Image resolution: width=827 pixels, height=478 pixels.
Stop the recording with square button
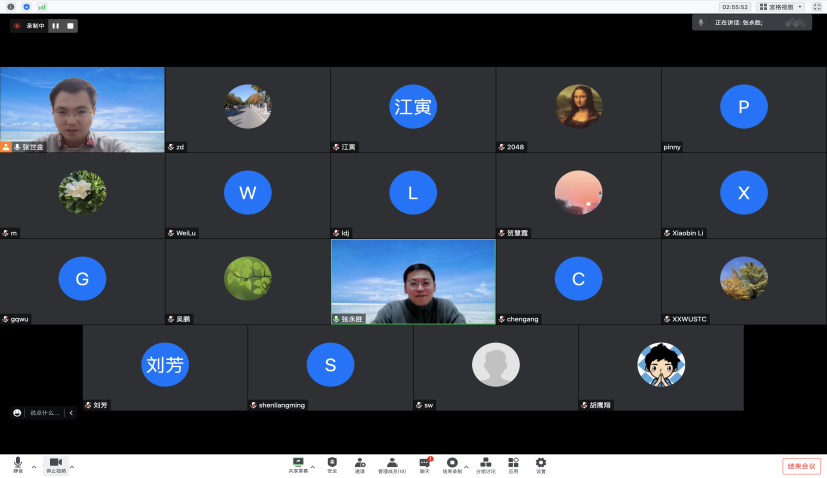pyautogui.click(x=70, y=26)
